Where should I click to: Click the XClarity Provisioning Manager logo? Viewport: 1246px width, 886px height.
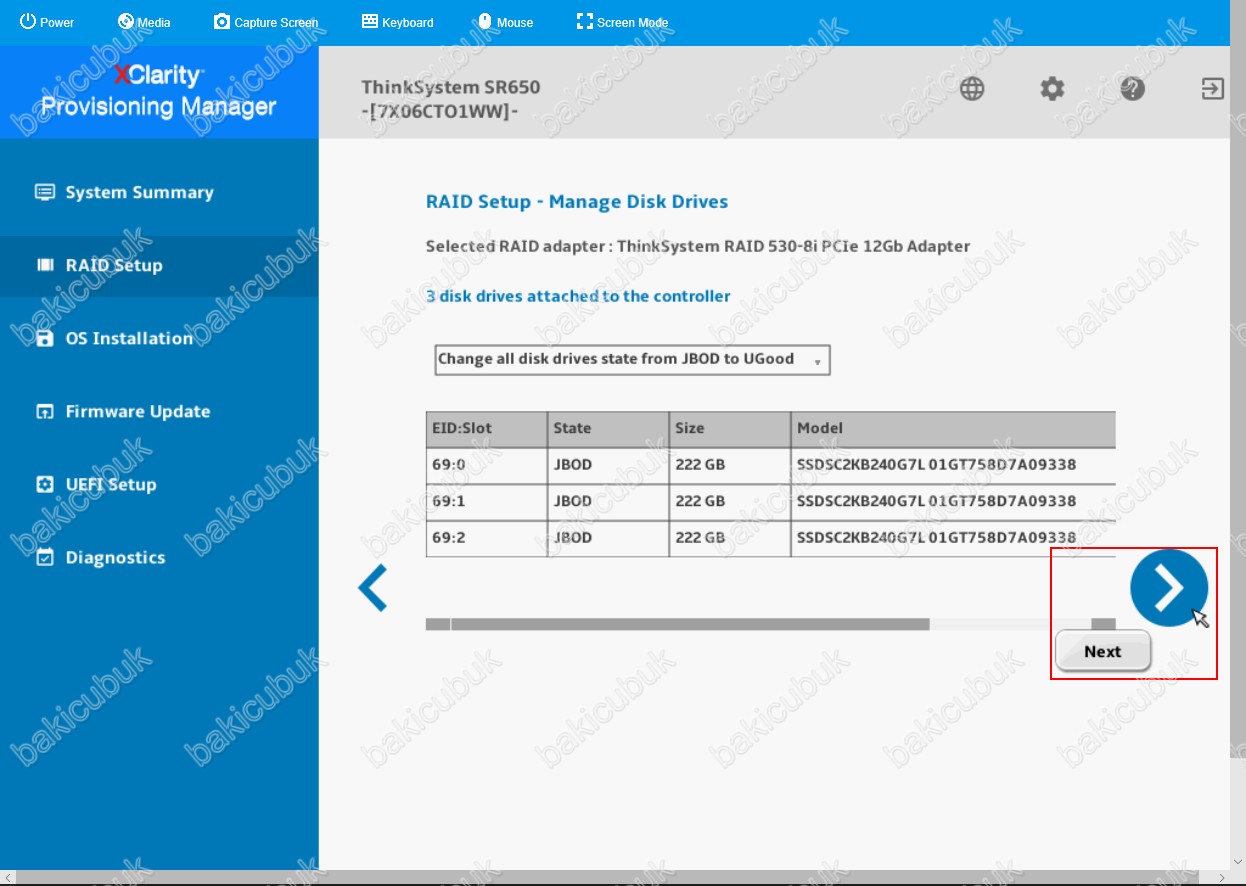coord(159,91)
